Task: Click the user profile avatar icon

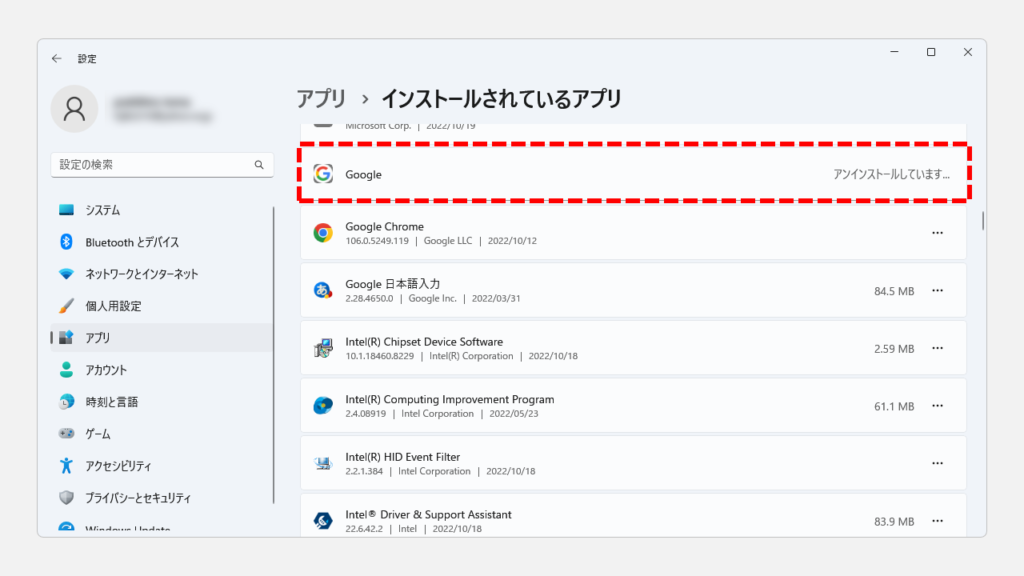Action: click(74, 109)
